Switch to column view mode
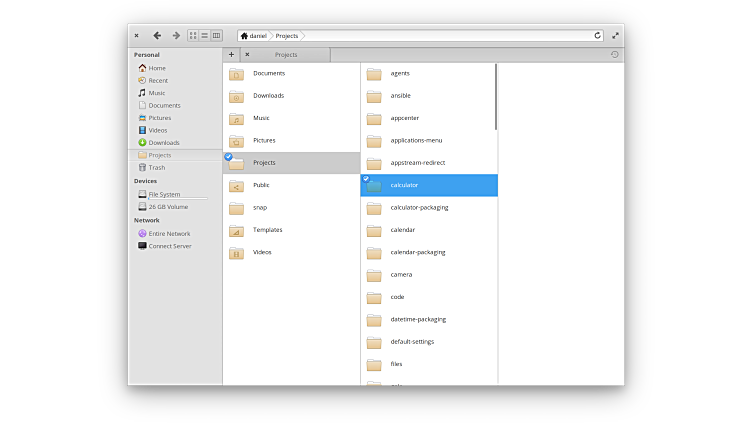 point(216,35)
